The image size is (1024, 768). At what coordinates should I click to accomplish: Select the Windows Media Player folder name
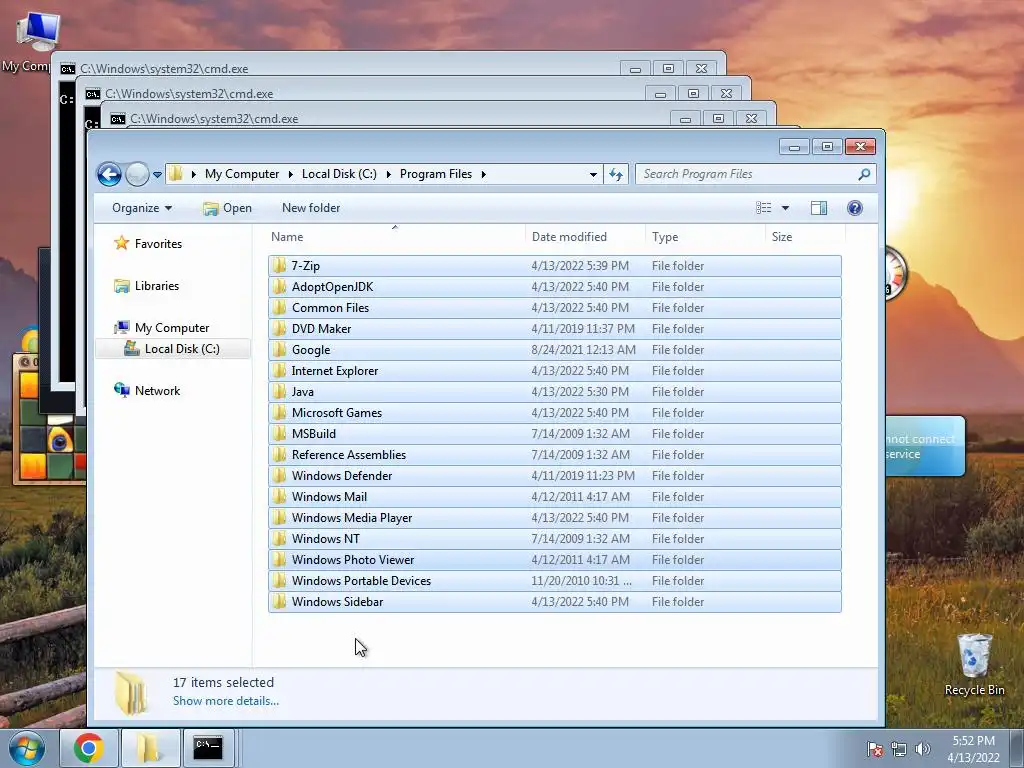(351, 518)
